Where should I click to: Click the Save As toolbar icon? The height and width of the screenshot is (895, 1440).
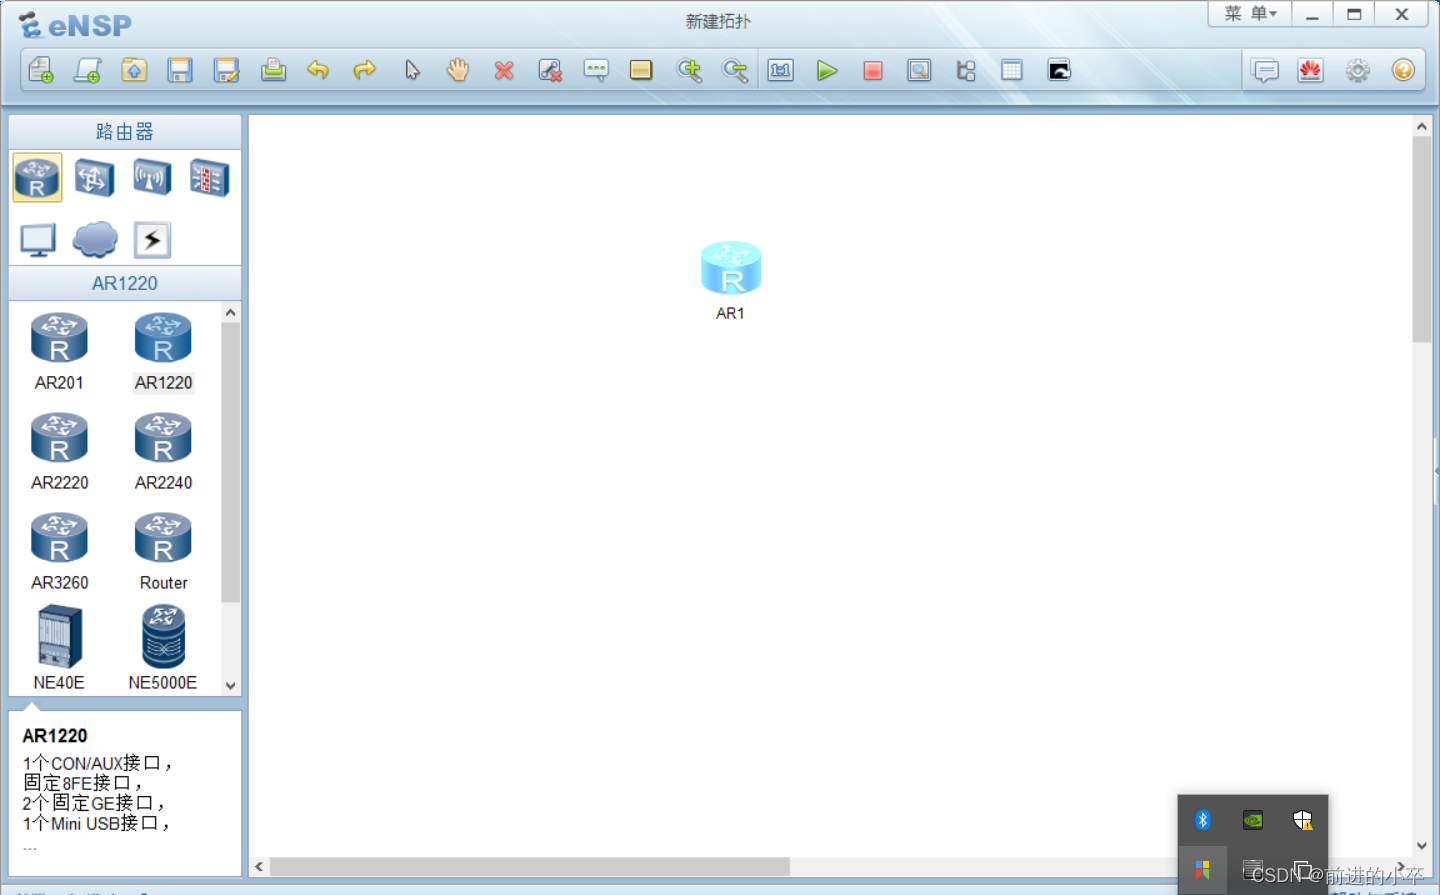(227, 70)
